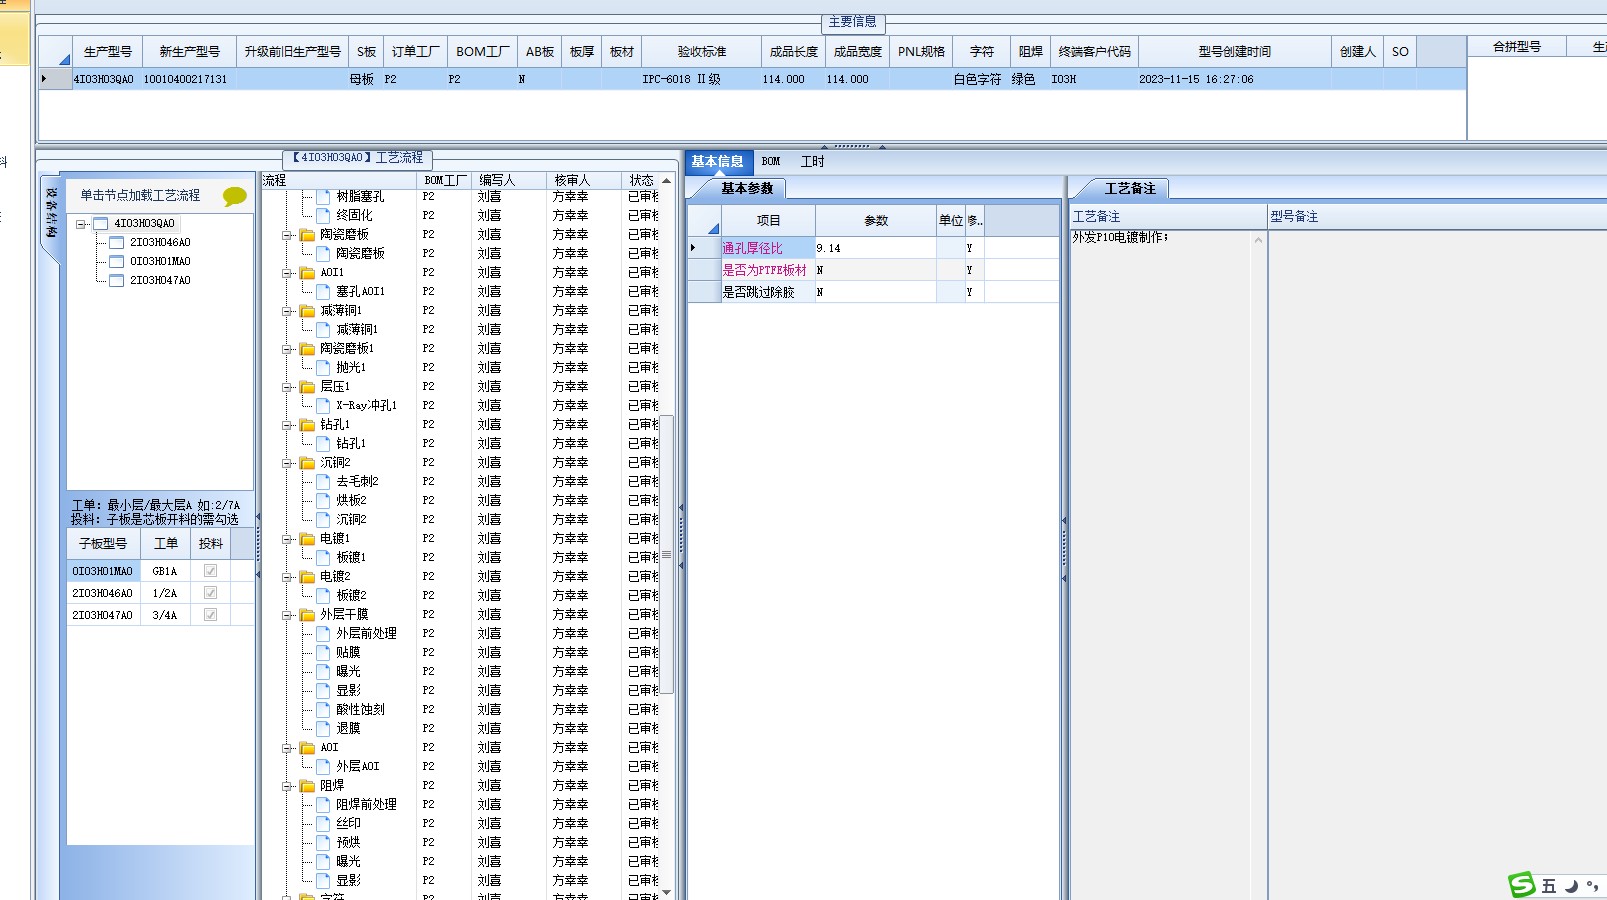Click the document icon of 贴膜 step
Screen dimensions: 1607x900
click(x=324, y=653)
